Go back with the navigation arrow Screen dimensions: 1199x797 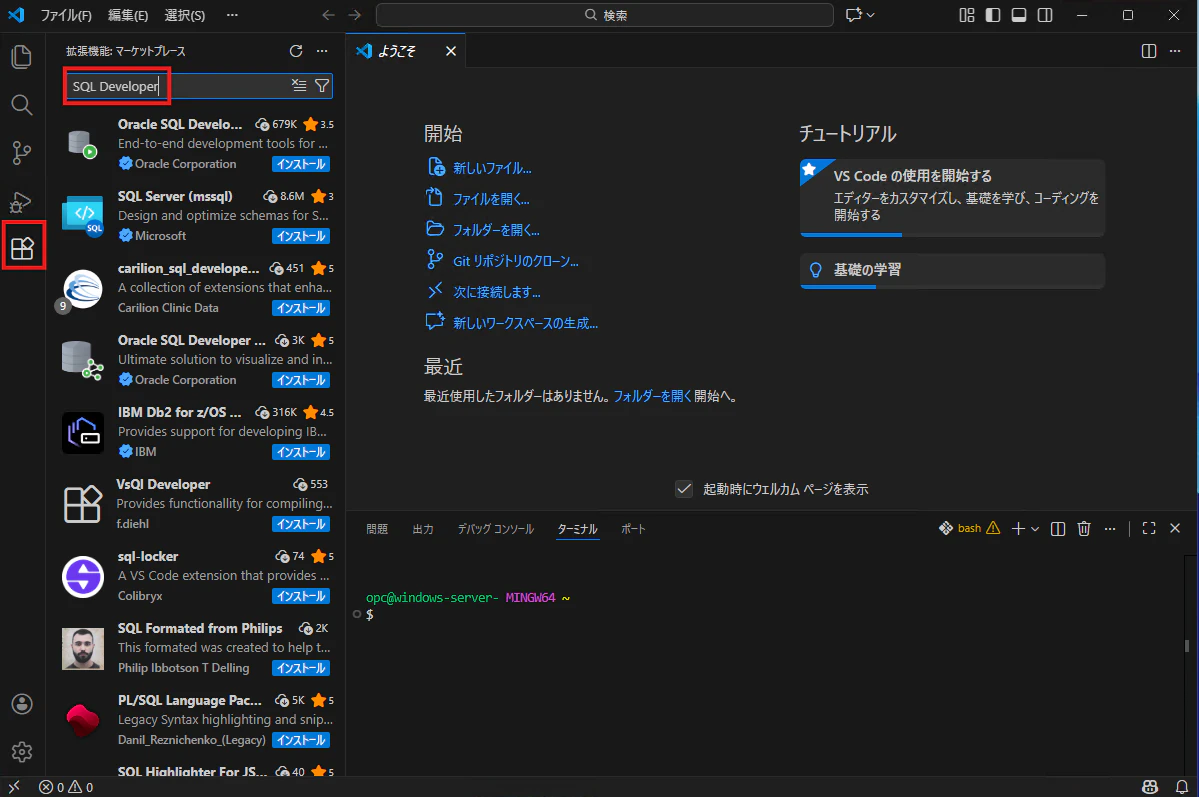(329, 15)
